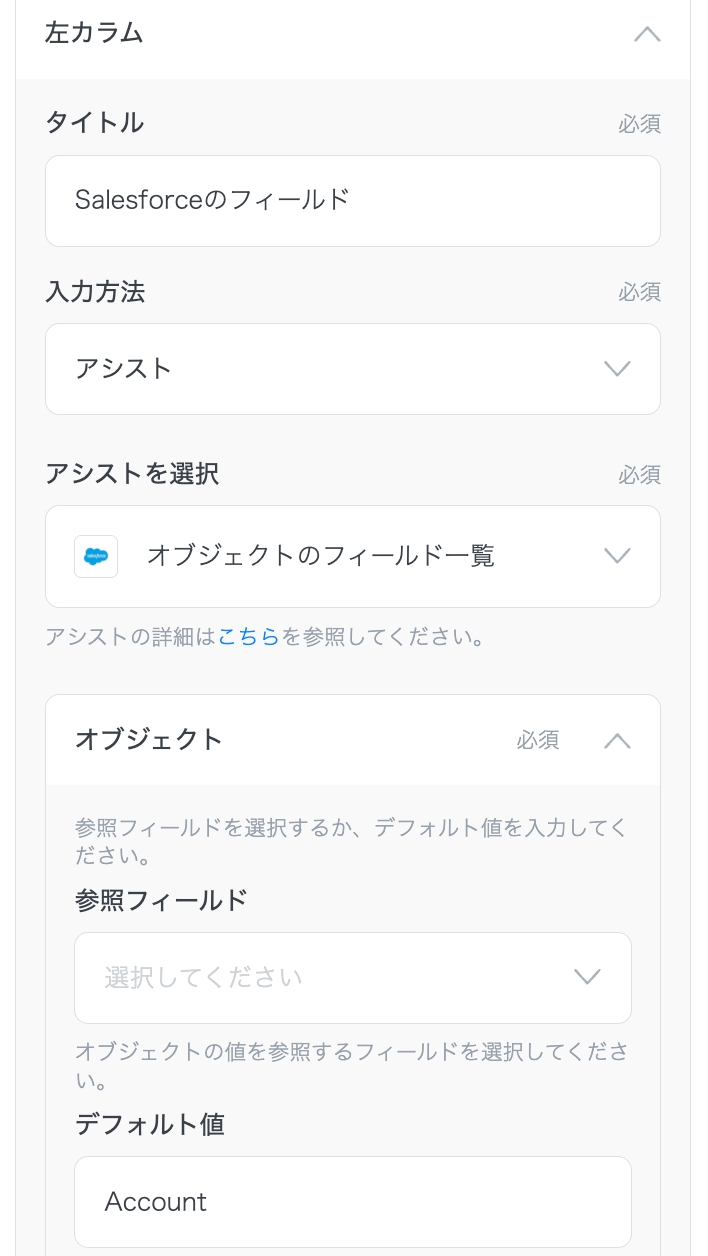Collapse the オブジェクト panel chevron
Screen dimensions: 708x1256
coord(617,741)
